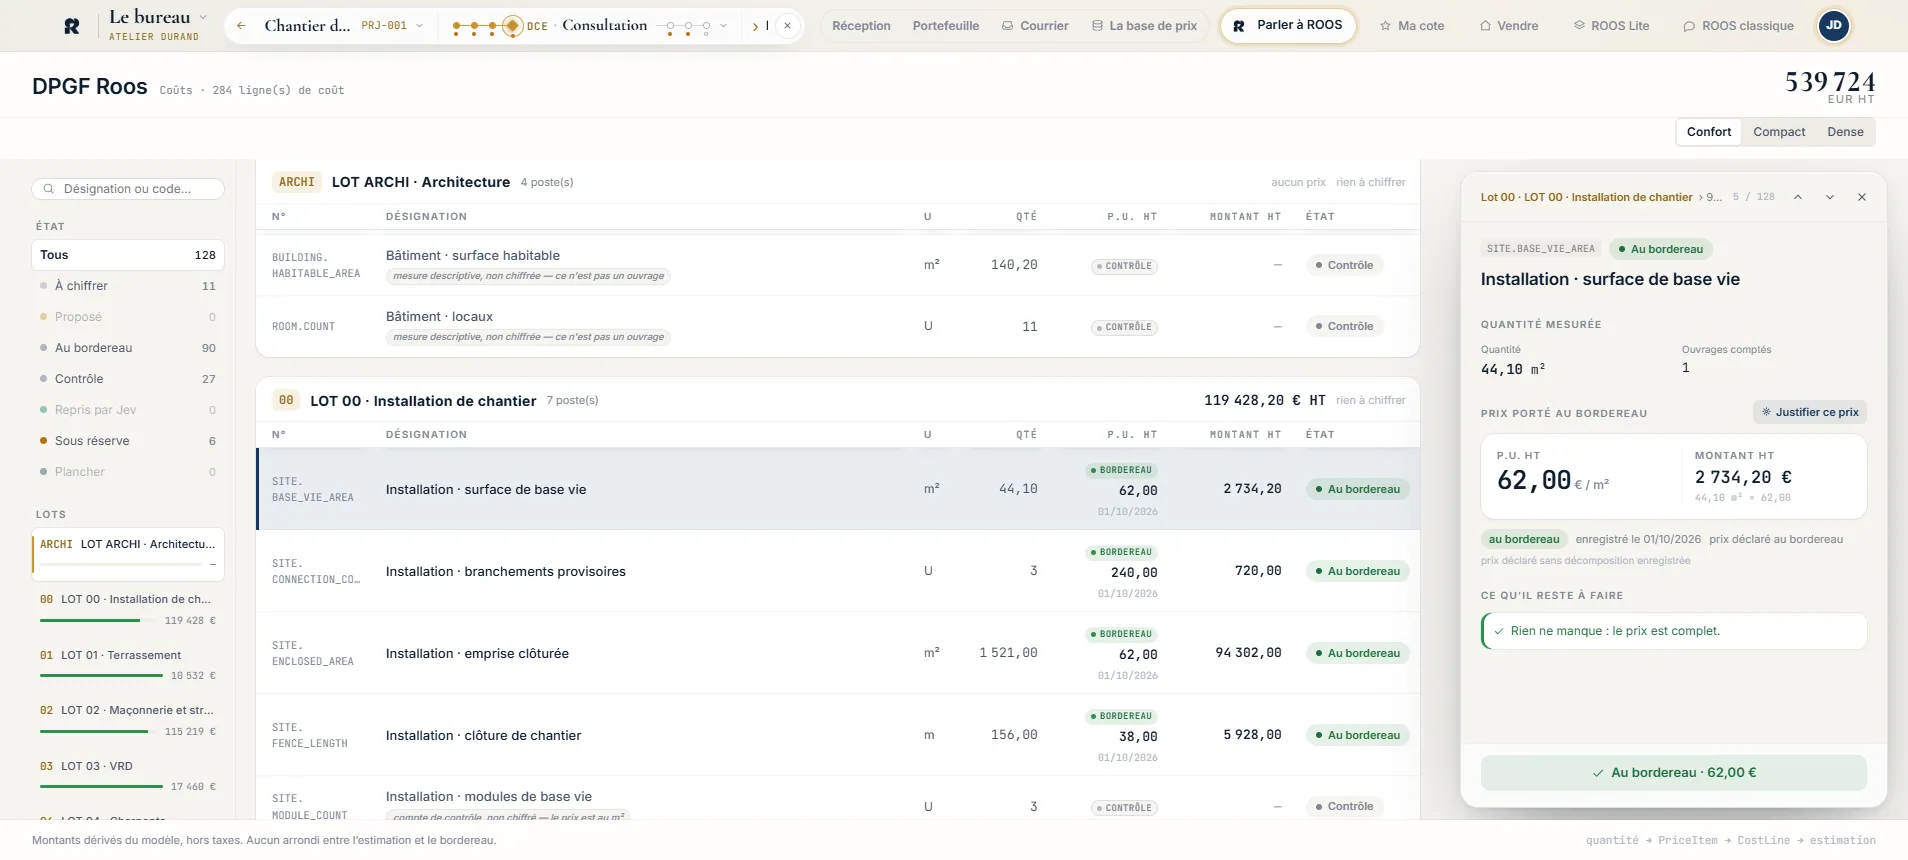Select the clôture de chantier row
The width and height of the screenshot is (1908, 860).
838,735
